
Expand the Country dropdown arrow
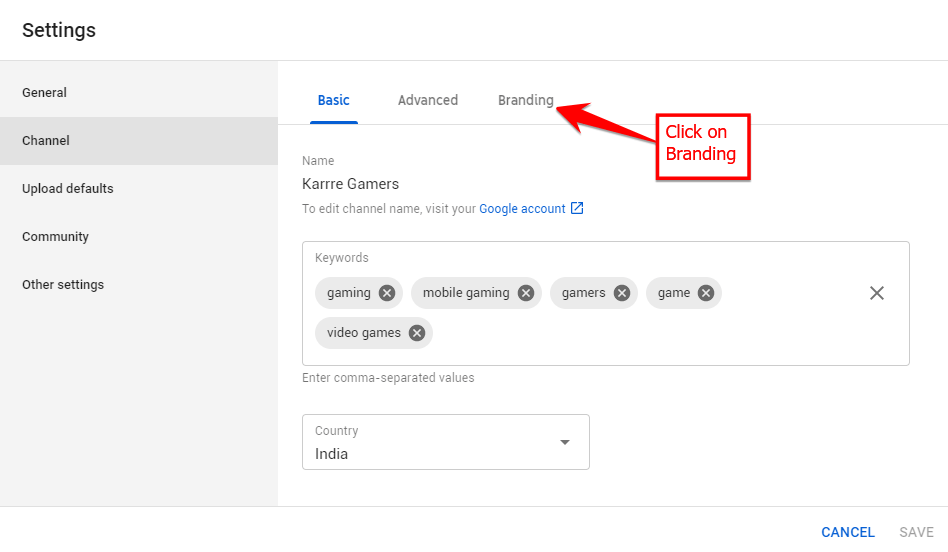point(565,442)
